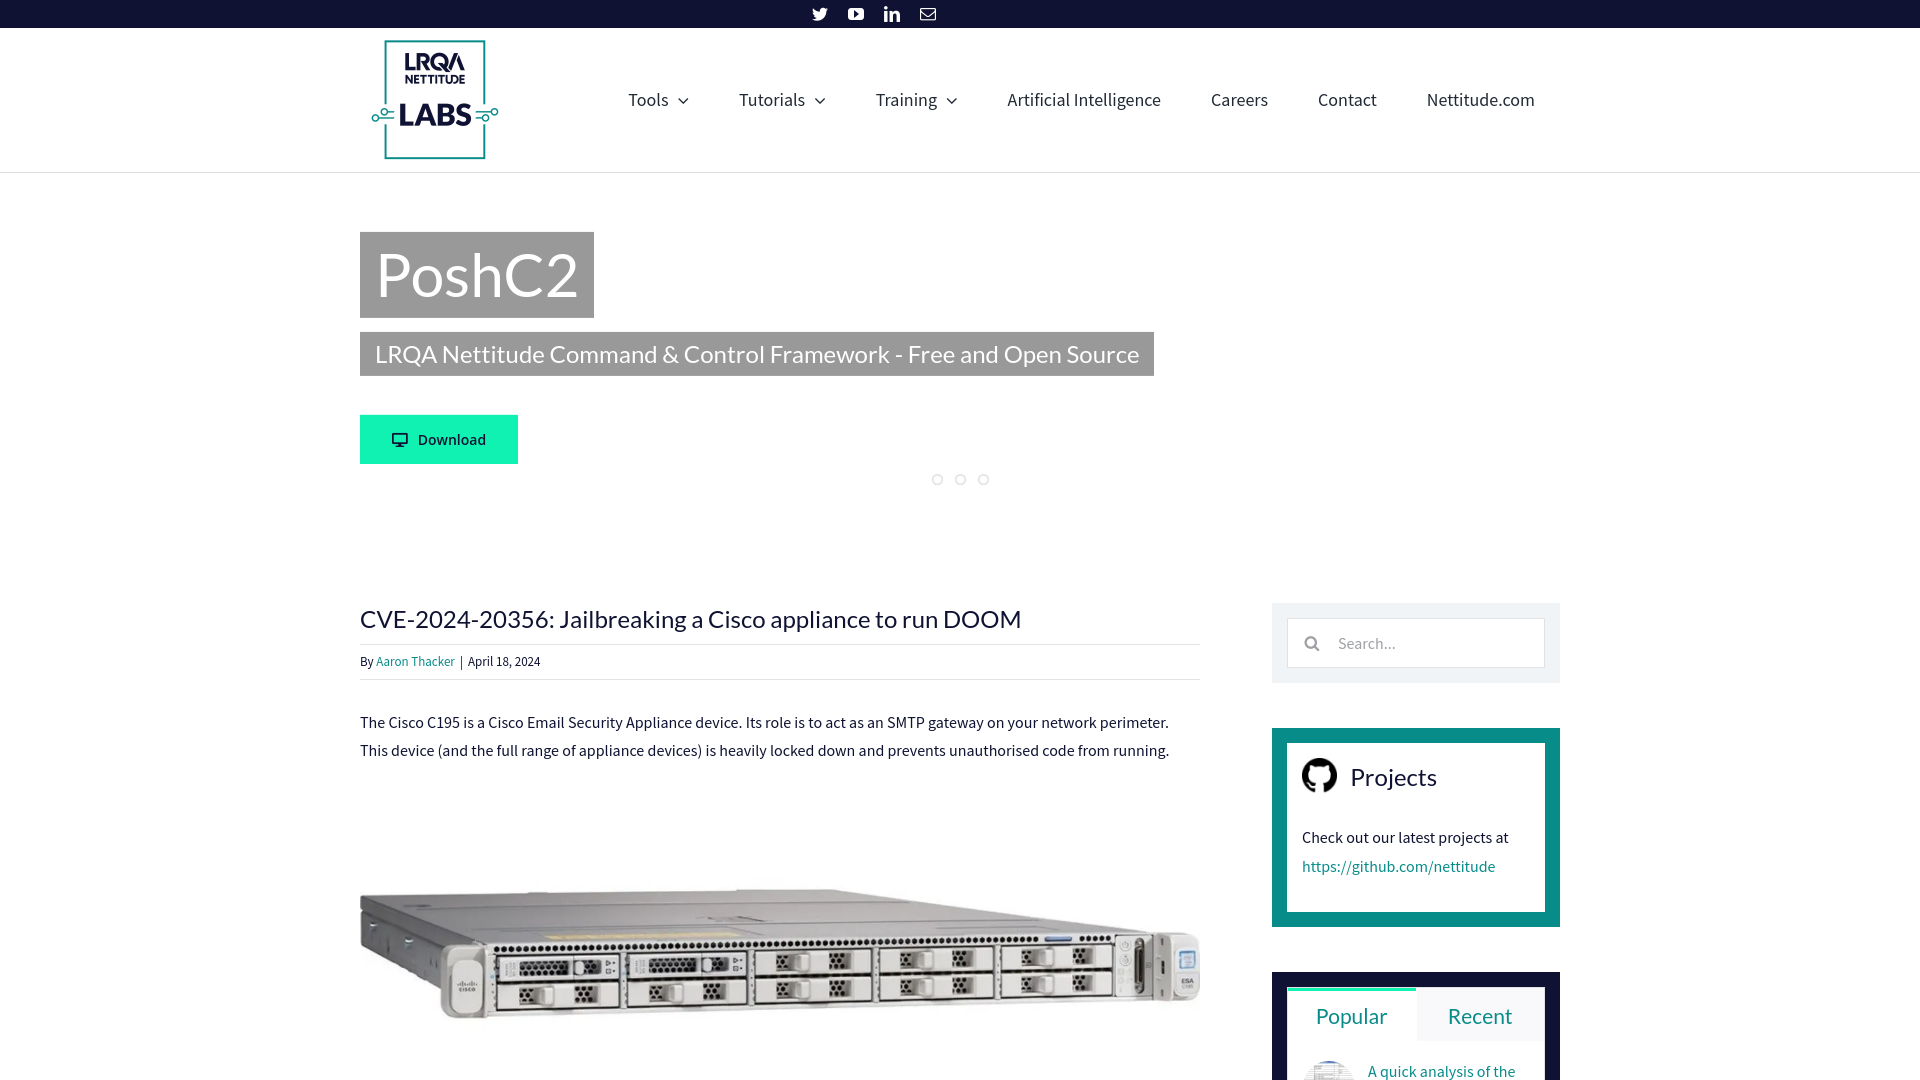1920x1080 pixels.
Task: Click the https://github.com/nettitude link
Action: [1398, 865]
